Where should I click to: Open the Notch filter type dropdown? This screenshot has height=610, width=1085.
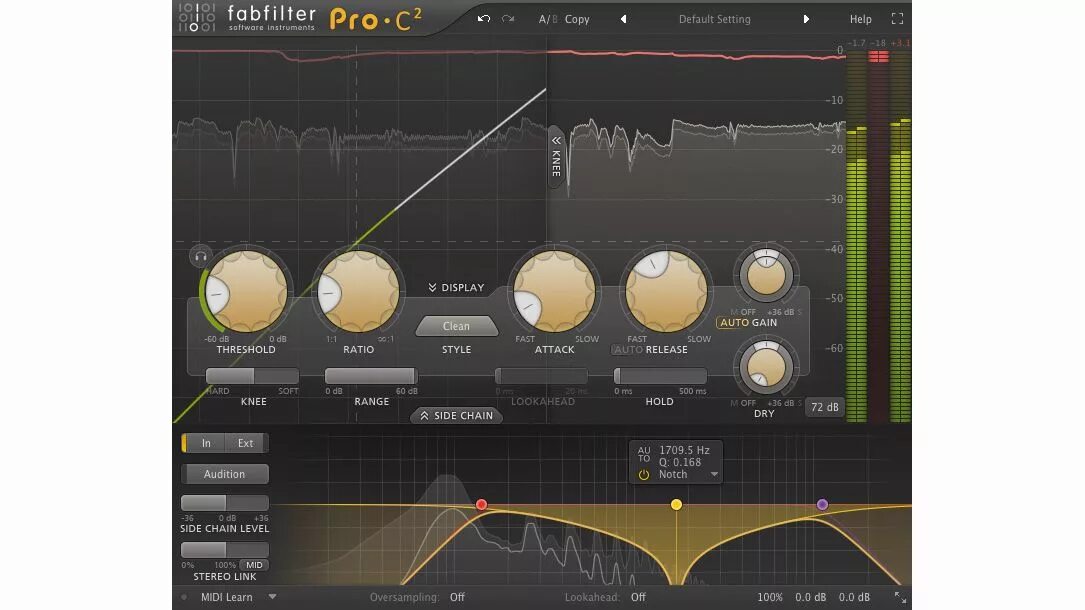coord(689,474)
